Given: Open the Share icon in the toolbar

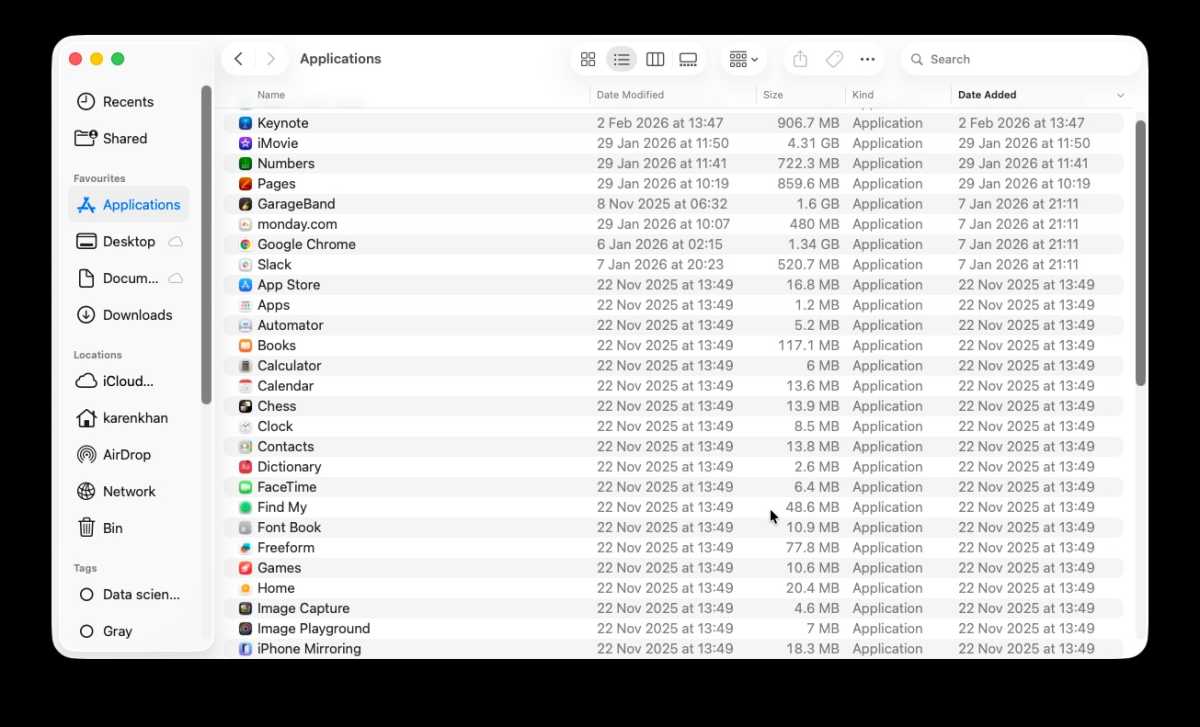Looking at the screenshot, I should coord(799,59).
